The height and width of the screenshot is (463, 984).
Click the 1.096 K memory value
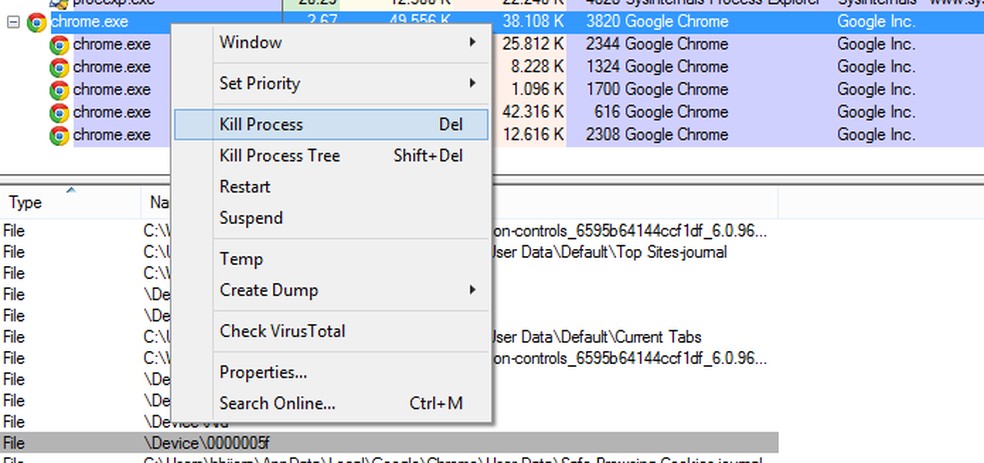point(537,90)
